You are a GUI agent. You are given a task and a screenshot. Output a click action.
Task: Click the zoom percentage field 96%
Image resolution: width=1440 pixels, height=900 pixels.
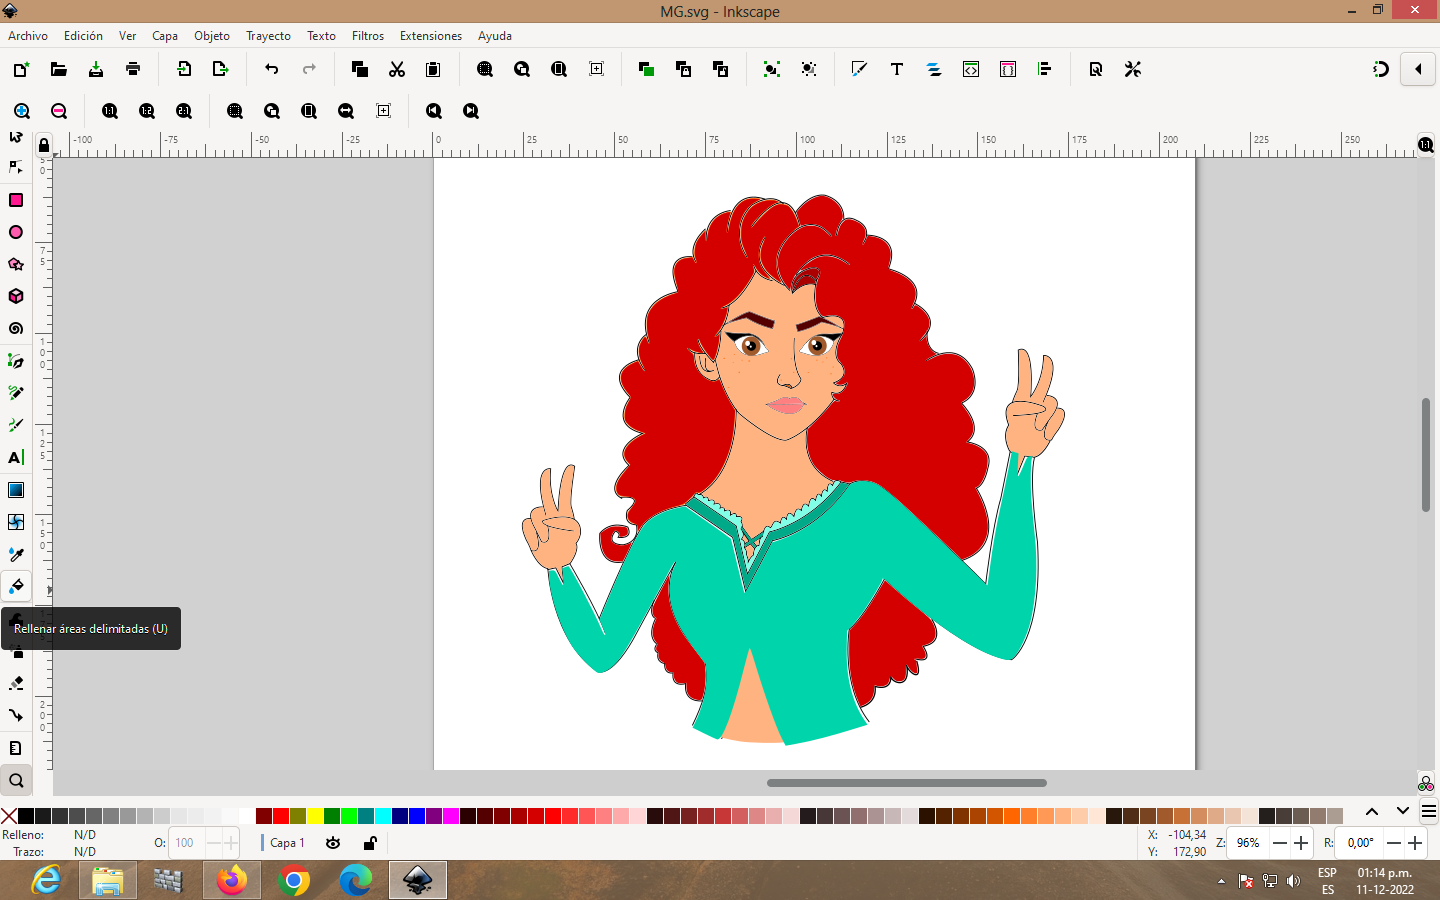(1248, 843)
